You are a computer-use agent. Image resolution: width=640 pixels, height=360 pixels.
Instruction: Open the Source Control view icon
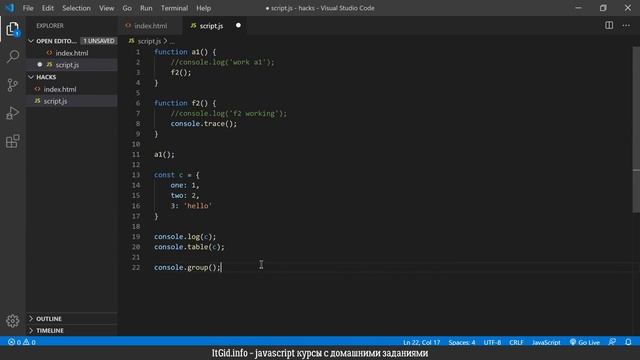coord(13,85)
